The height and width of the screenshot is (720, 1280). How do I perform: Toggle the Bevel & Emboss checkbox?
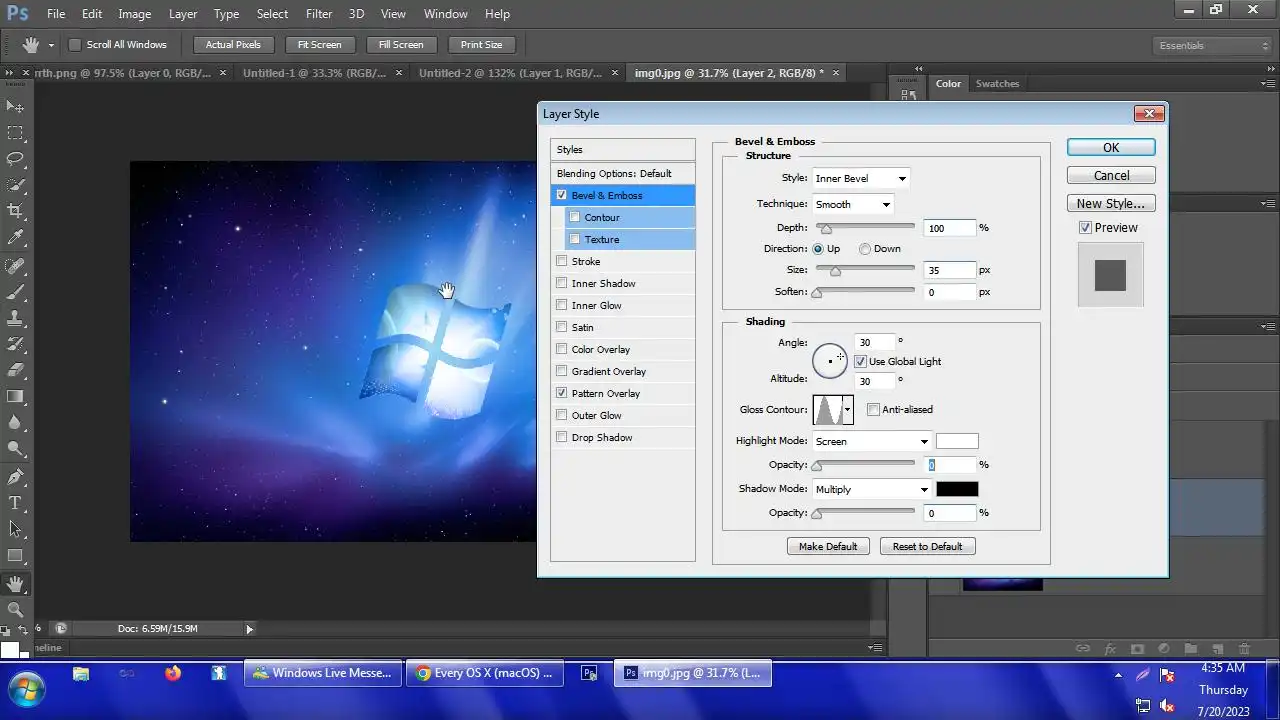(x=561, y=195)
